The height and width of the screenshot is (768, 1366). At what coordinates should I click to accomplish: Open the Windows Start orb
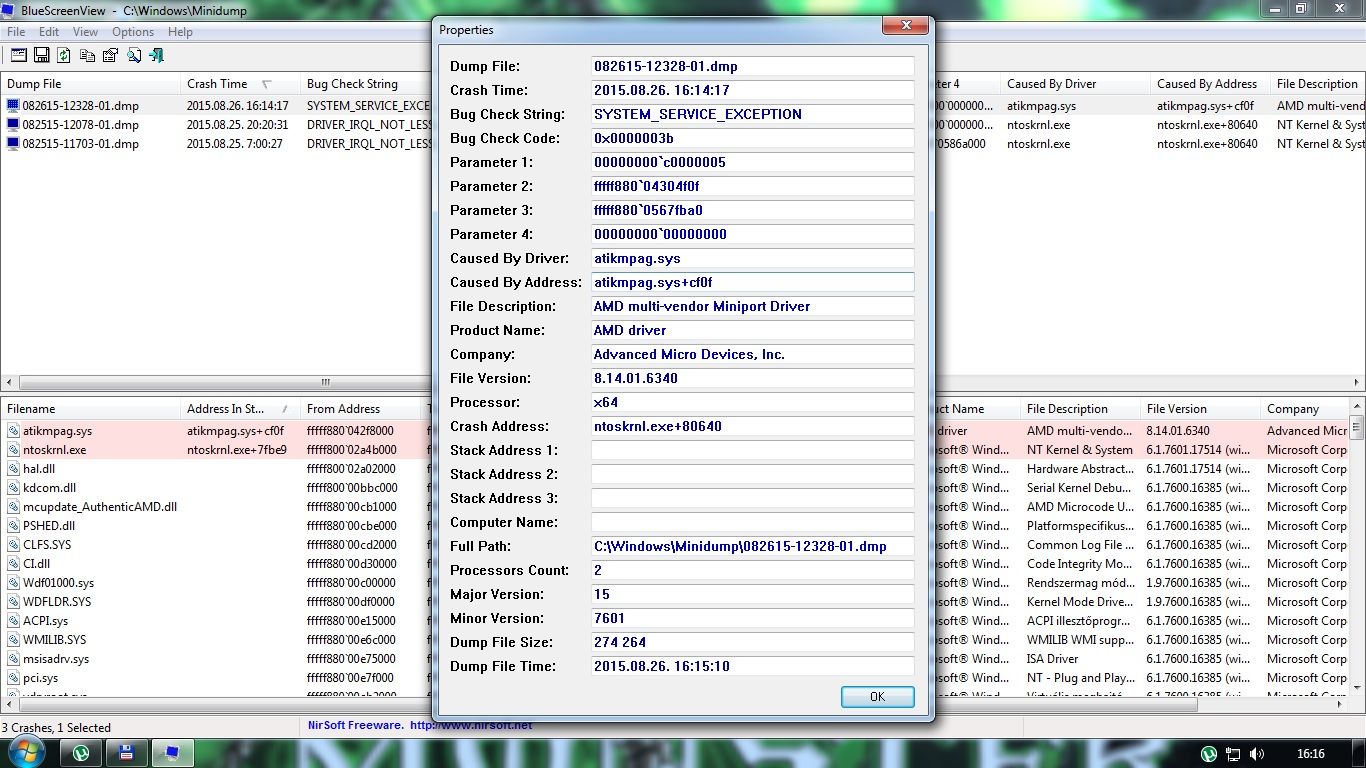tap(26, 753)
